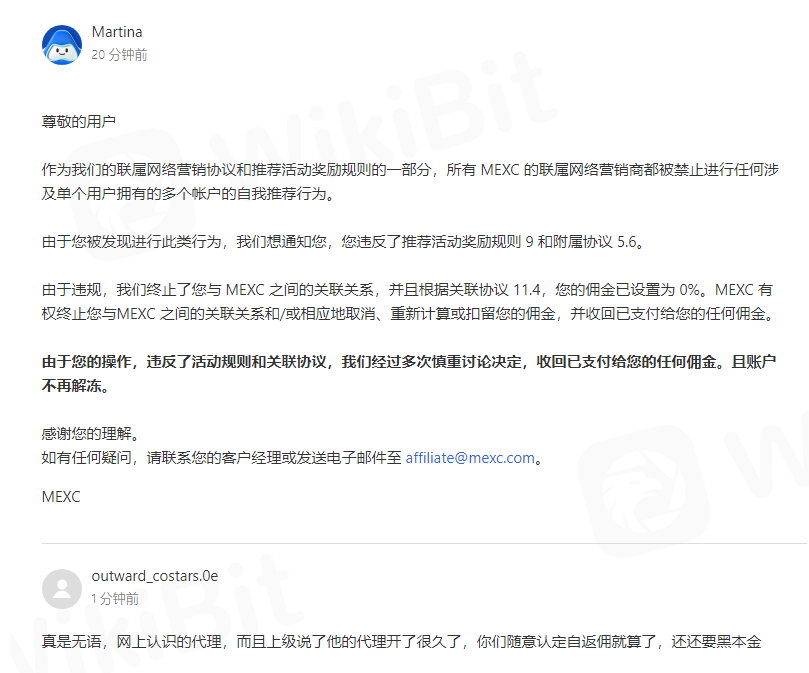Open the affiliate@mexc.com email link
Screen dimensions: 809x673
[470, 458]
